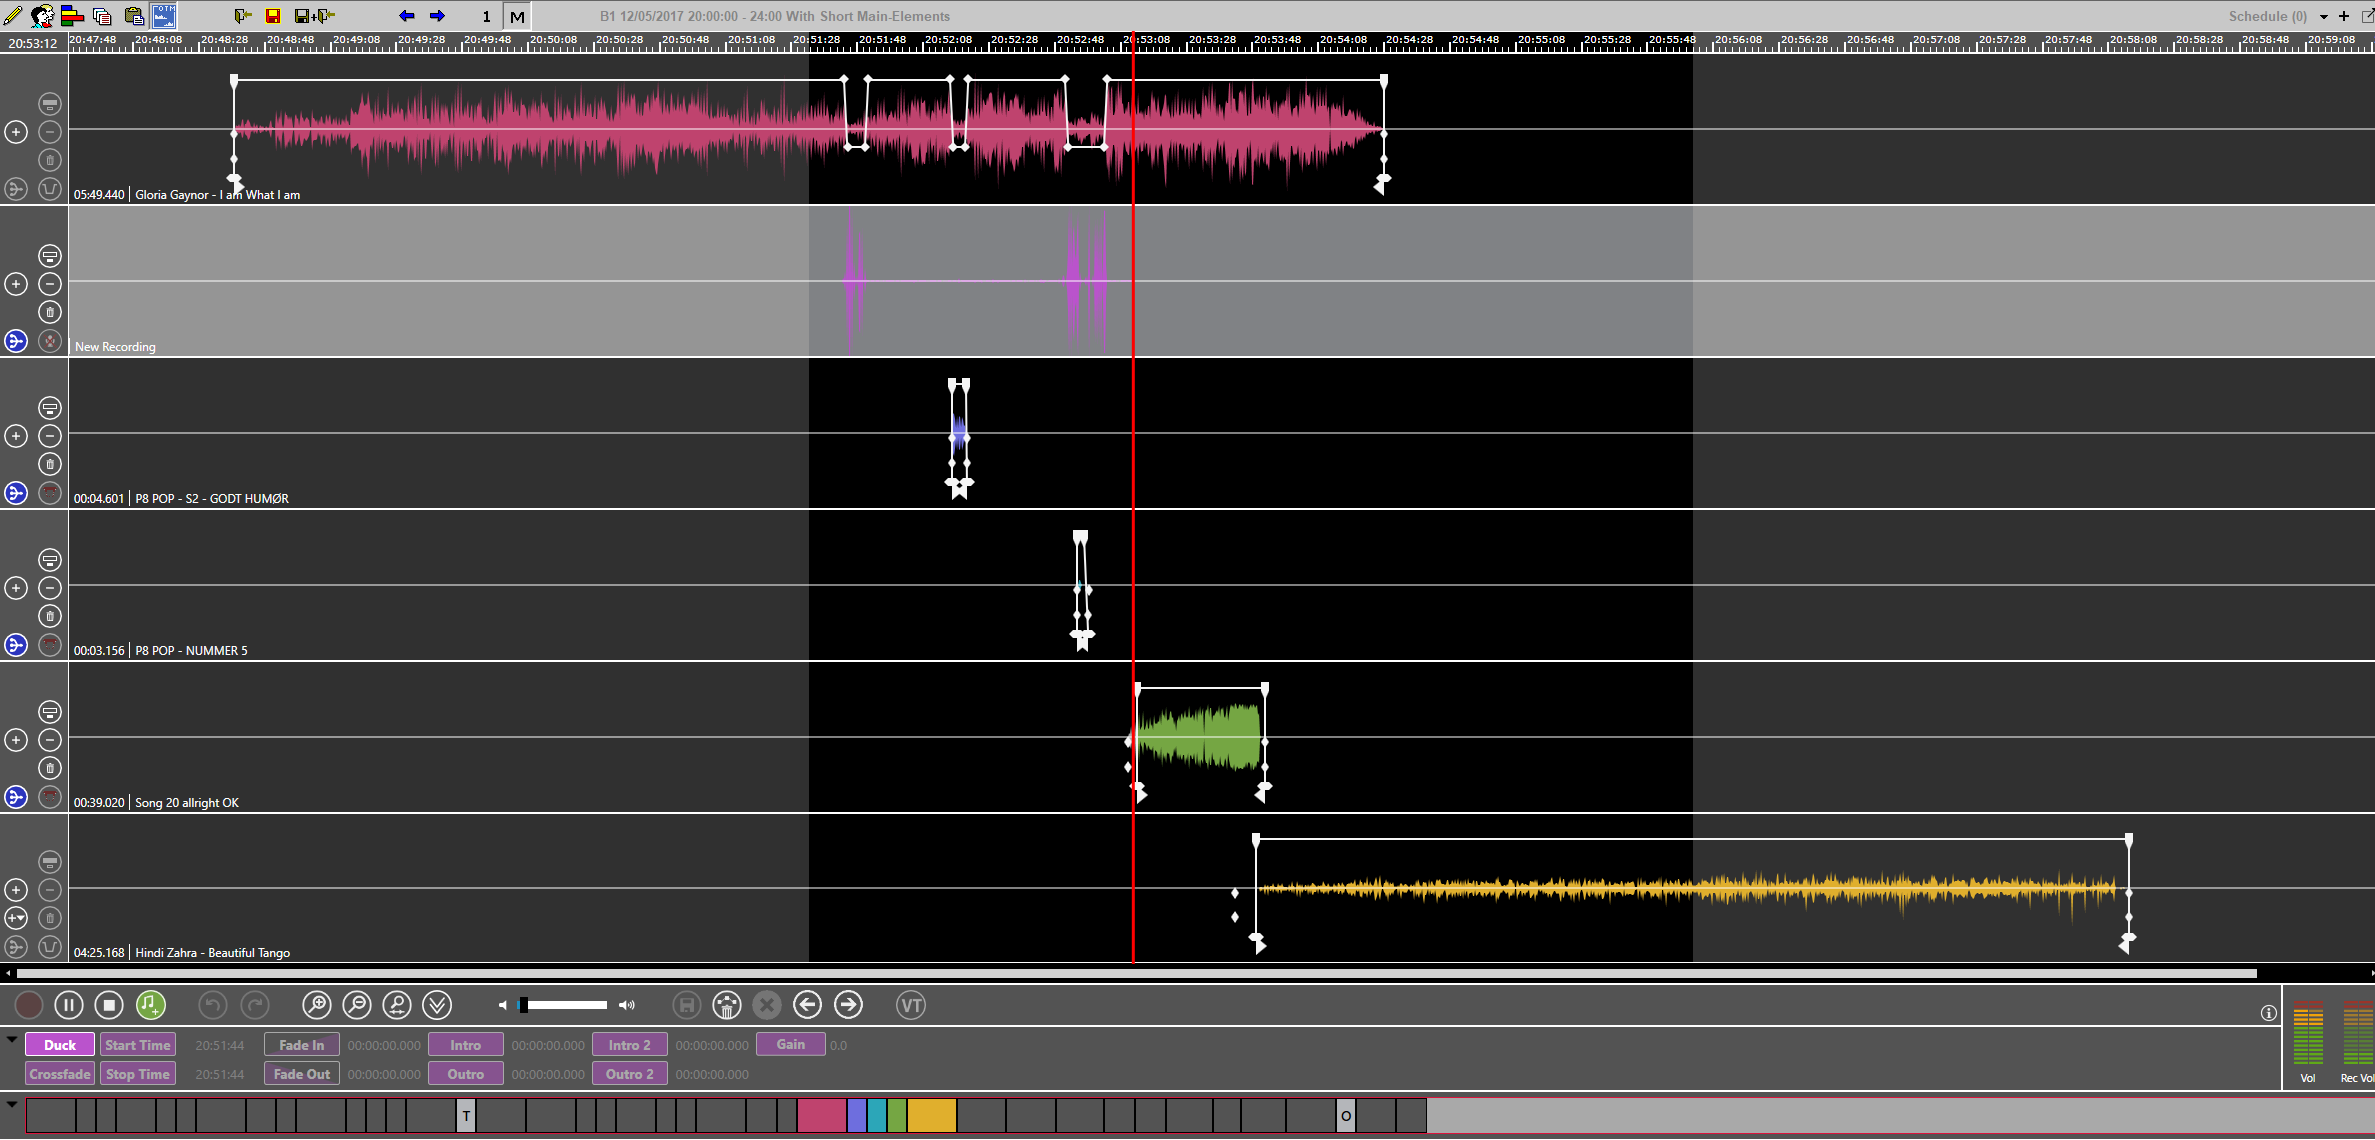
Task: Click the blue right arrow in top toolbar
Action: [437, 16]
